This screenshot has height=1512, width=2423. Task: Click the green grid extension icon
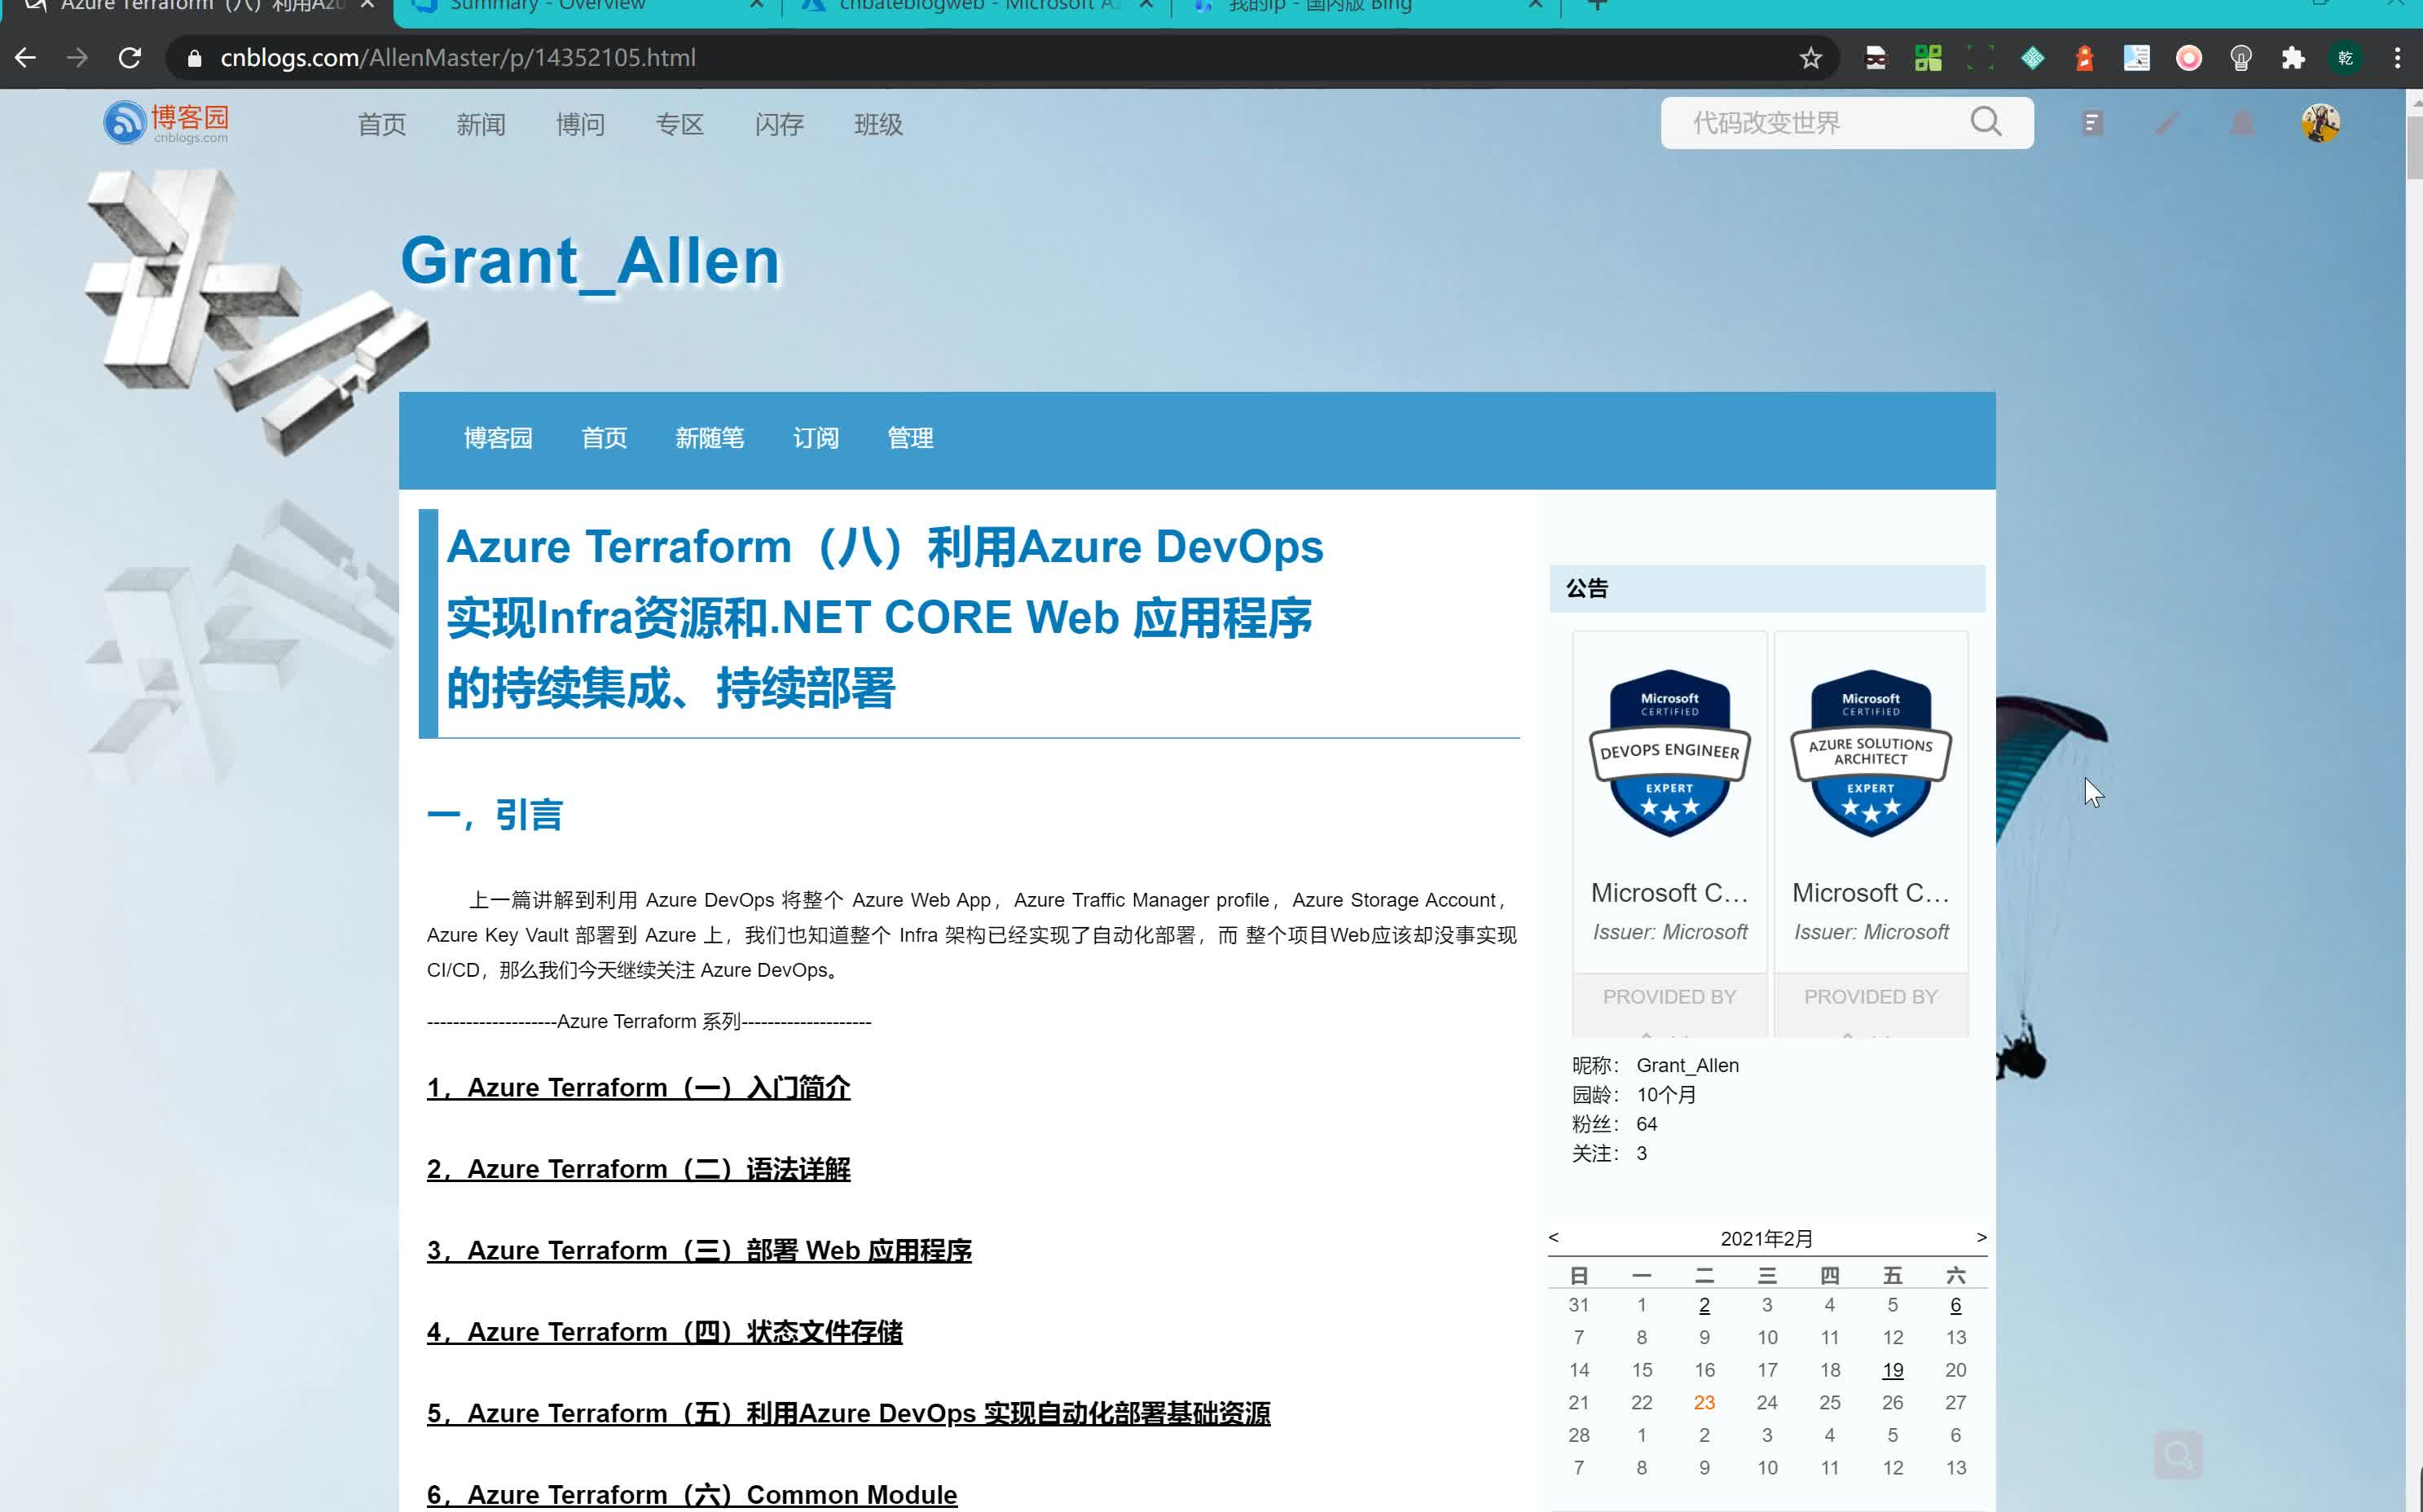point(1928,58)
